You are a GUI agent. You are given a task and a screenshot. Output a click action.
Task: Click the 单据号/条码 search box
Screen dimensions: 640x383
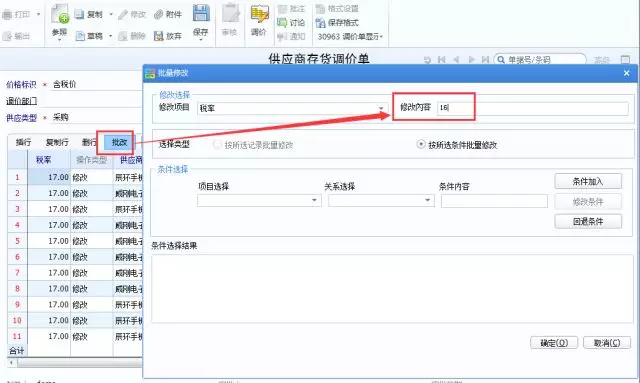pos(540,60)
